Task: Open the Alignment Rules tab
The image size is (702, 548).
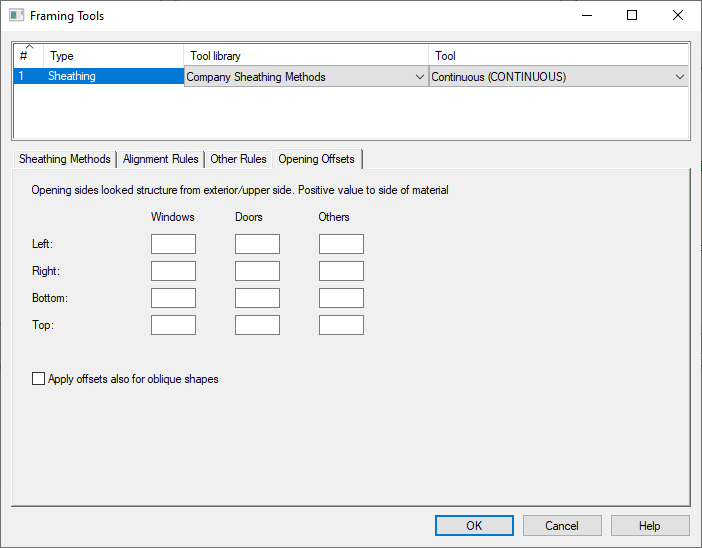Action: [160, 159]
